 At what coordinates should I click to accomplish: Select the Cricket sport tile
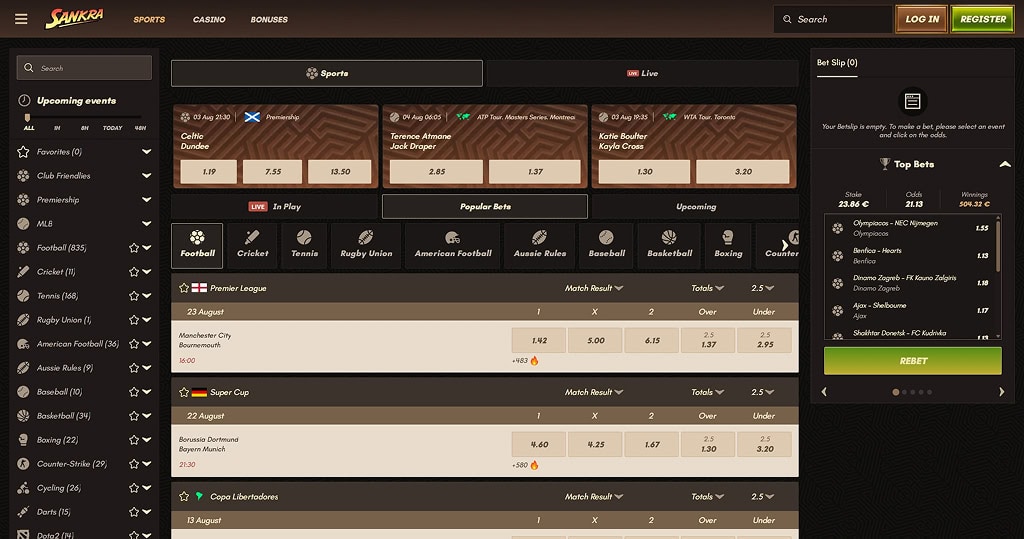click(x=253, y=246)
